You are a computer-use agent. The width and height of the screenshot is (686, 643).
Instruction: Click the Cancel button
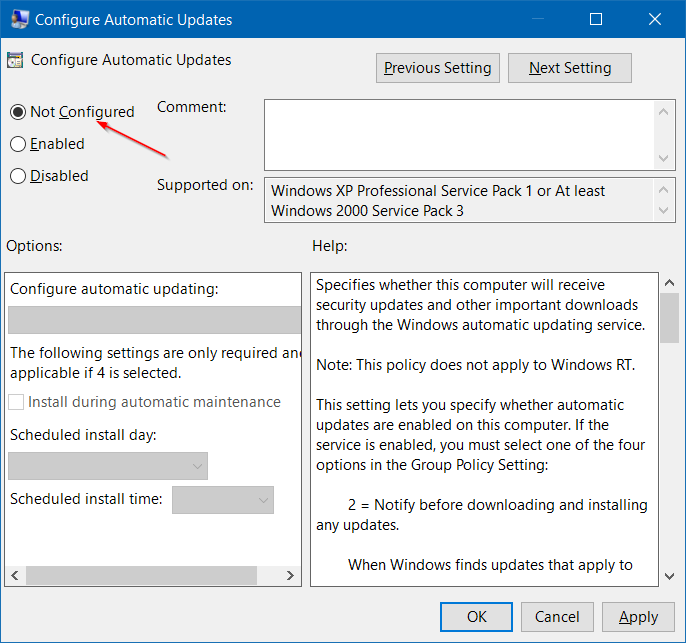557,617
